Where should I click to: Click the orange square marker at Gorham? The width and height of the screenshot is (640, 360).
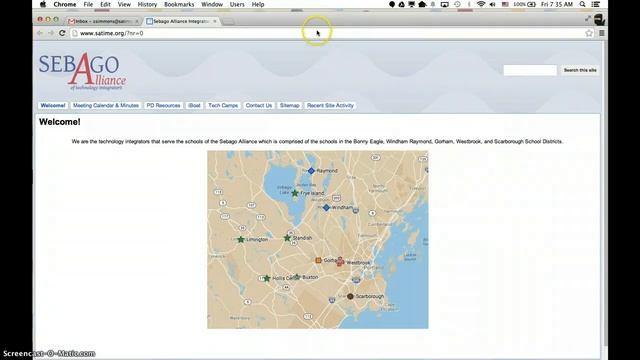pos(318,260)
